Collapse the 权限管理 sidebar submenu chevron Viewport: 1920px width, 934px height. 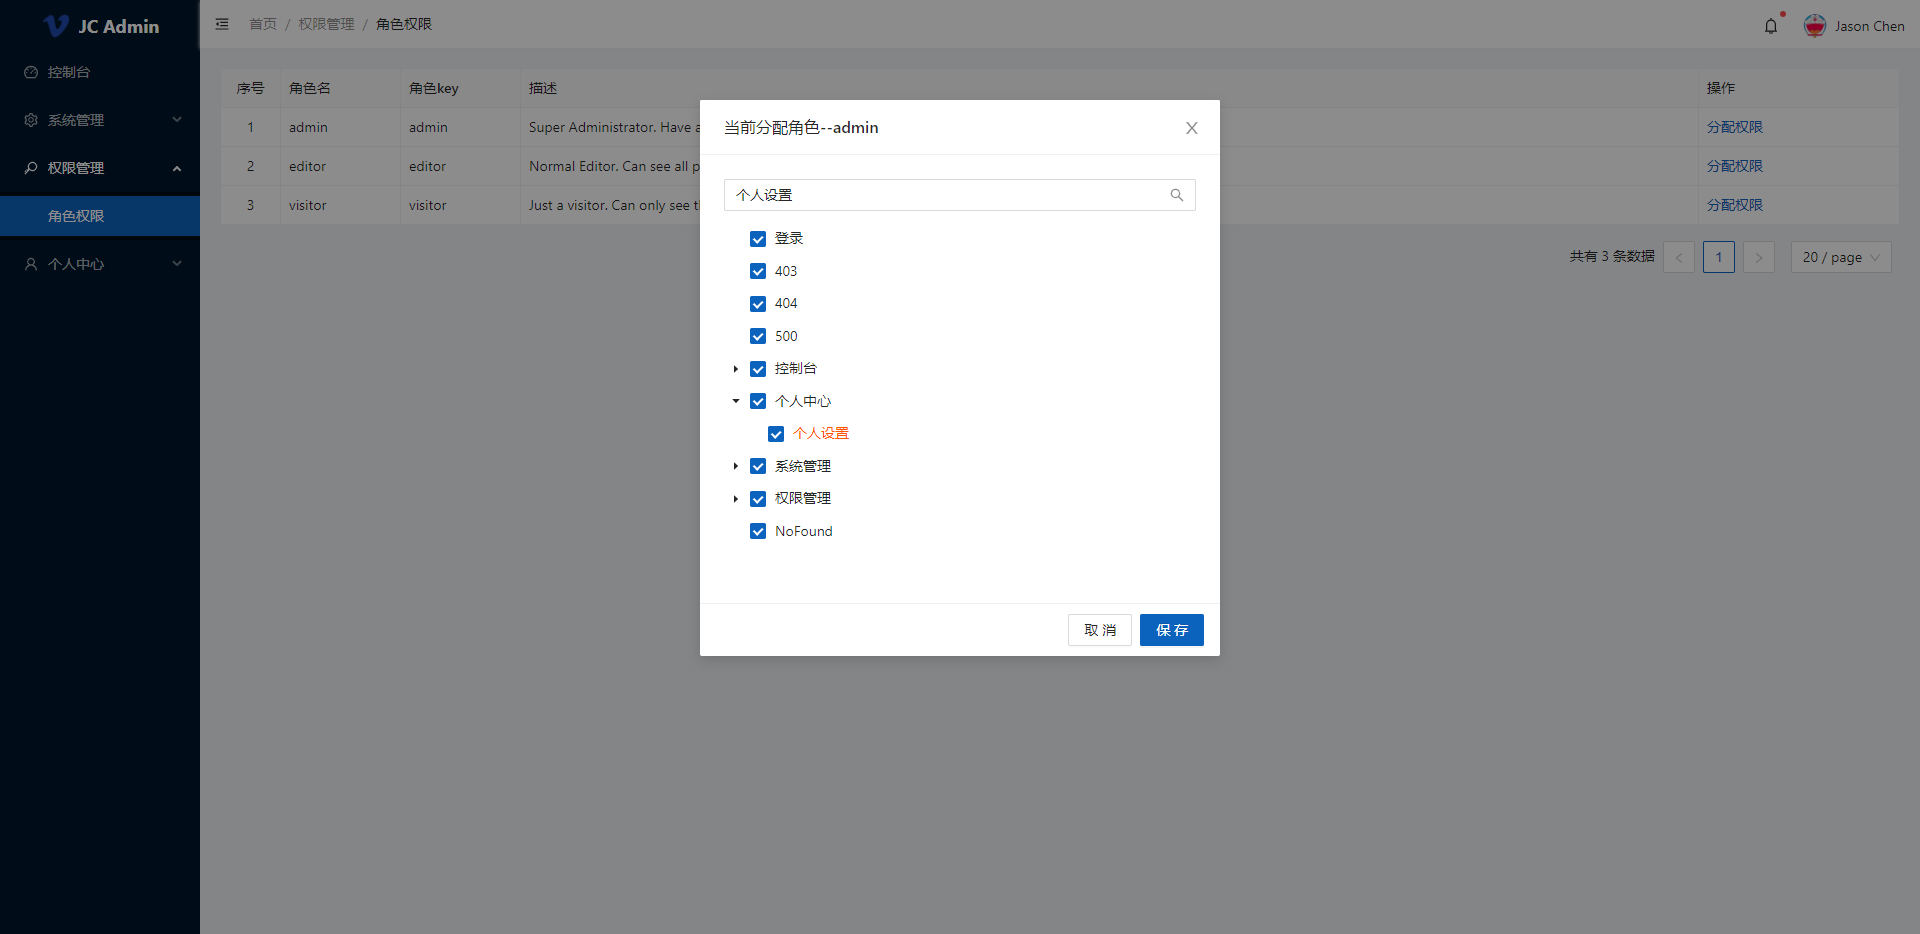[177, 168]
